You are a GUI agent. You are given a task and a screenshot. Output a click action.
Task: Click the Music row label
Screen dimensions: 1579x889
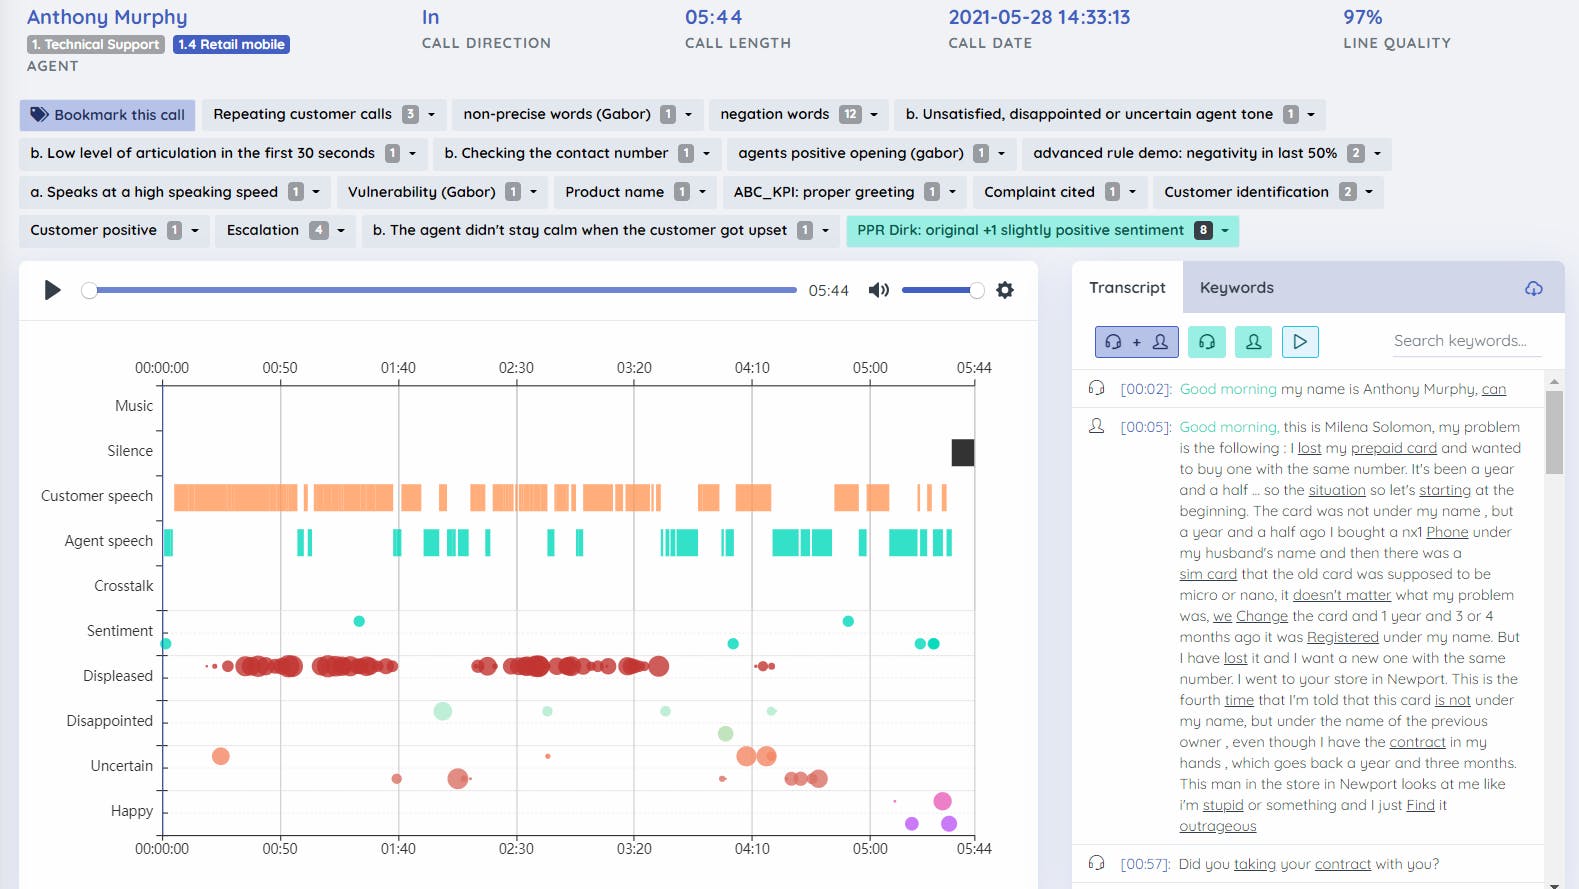click(134, 406)
